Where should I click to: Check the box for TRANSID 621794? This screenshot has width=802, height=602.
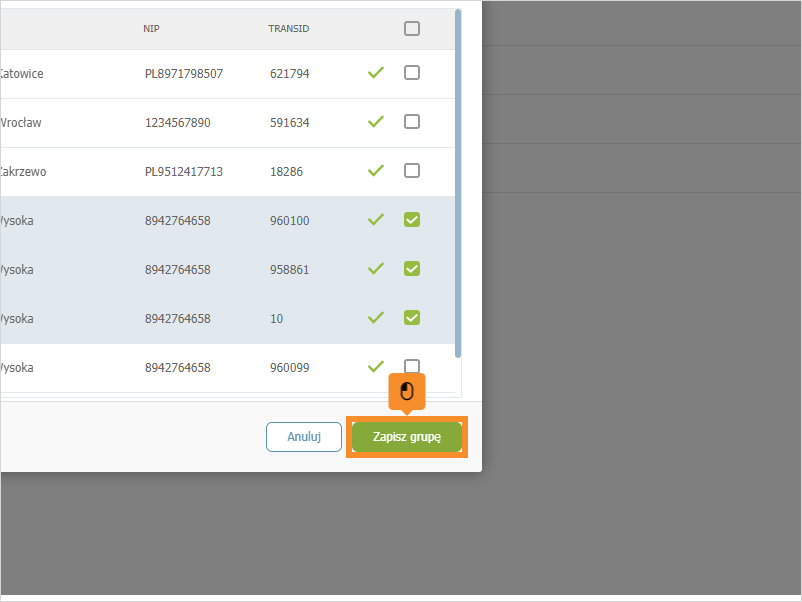[412, 73]
